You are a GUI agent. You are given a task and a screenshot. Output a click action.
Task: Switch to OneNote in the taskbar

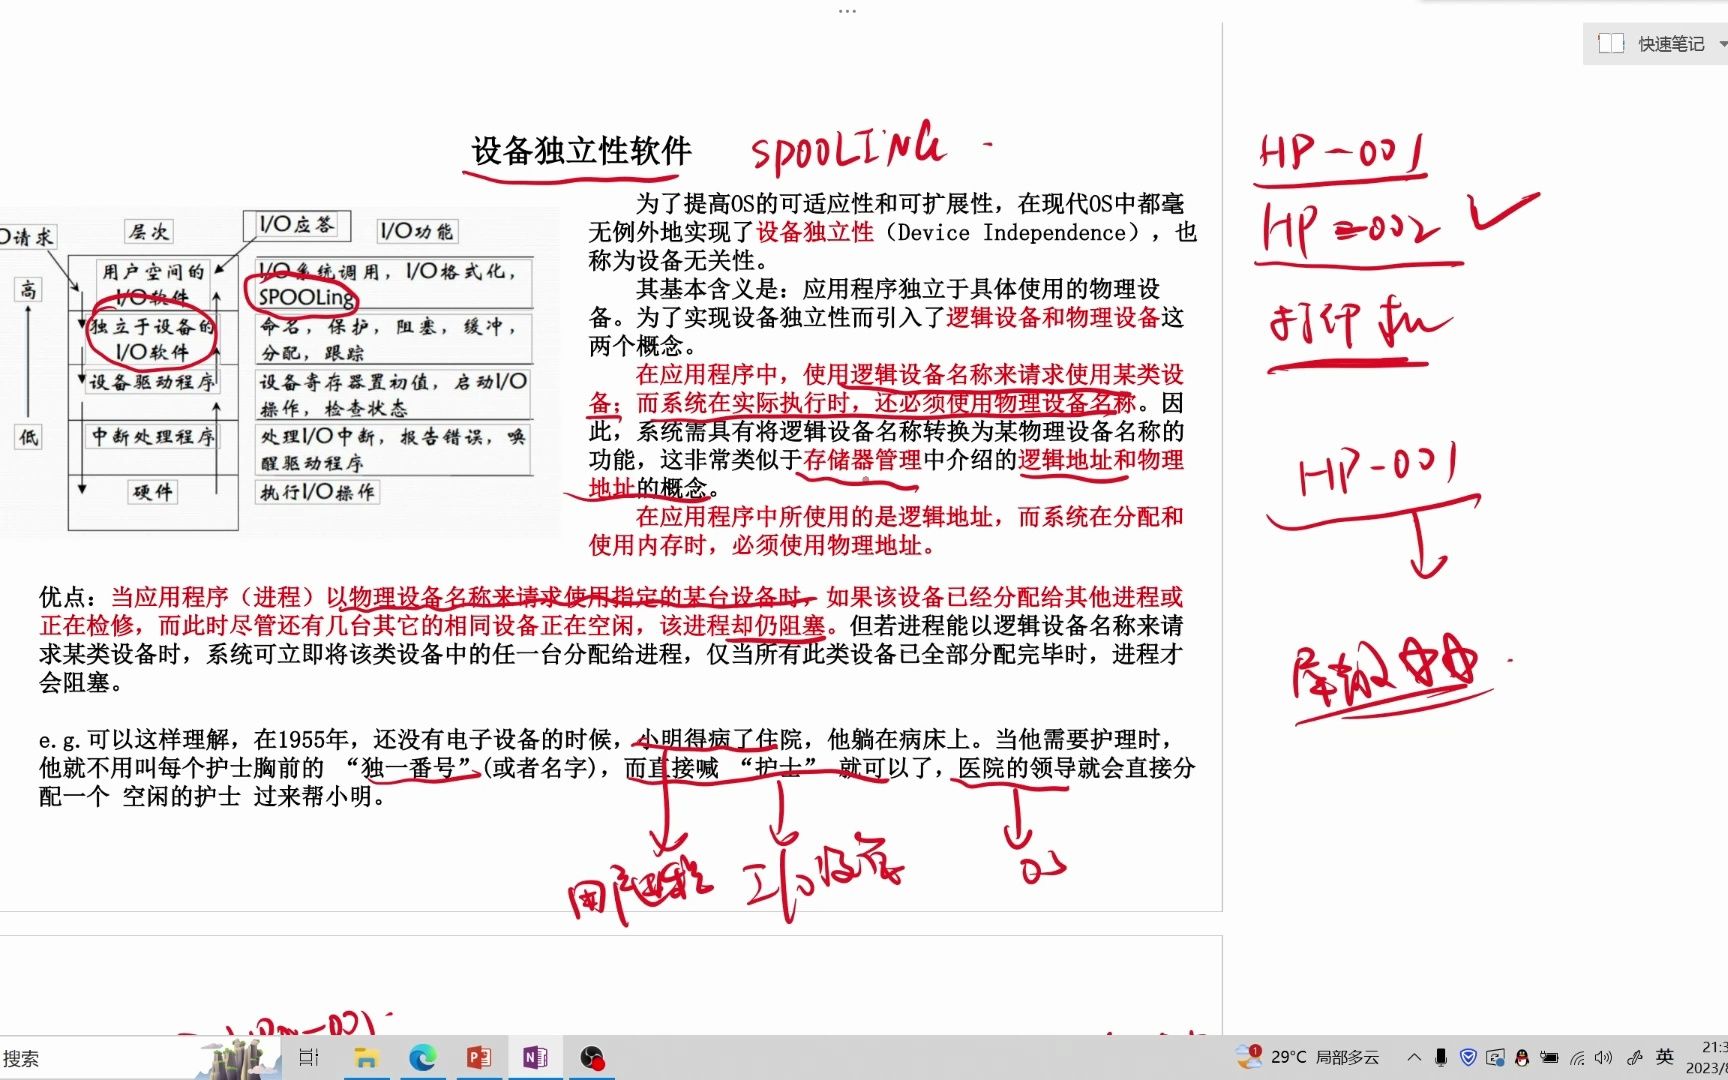(535, 1058)
